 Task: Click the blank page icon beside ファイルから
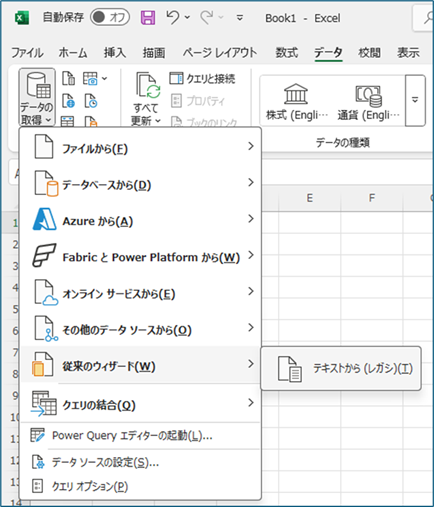[x=44, y=146]
